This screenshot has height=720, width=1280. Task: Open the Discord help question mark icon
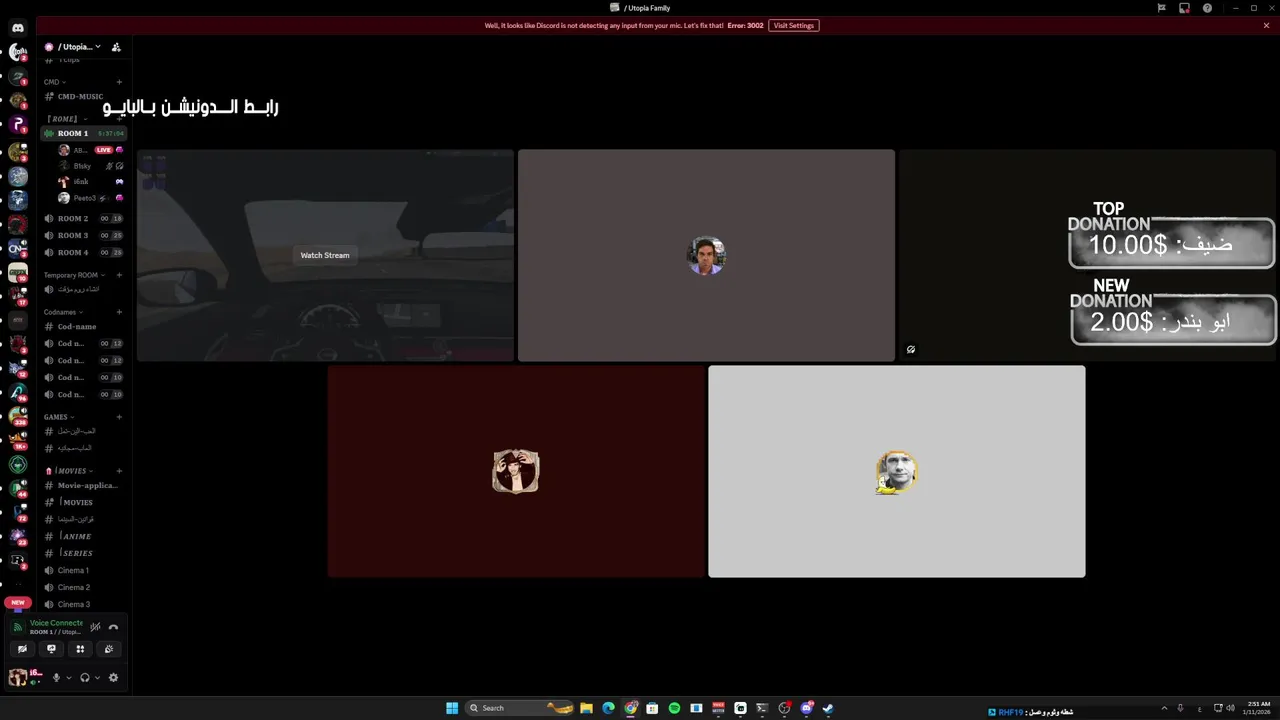[1207, 8]
